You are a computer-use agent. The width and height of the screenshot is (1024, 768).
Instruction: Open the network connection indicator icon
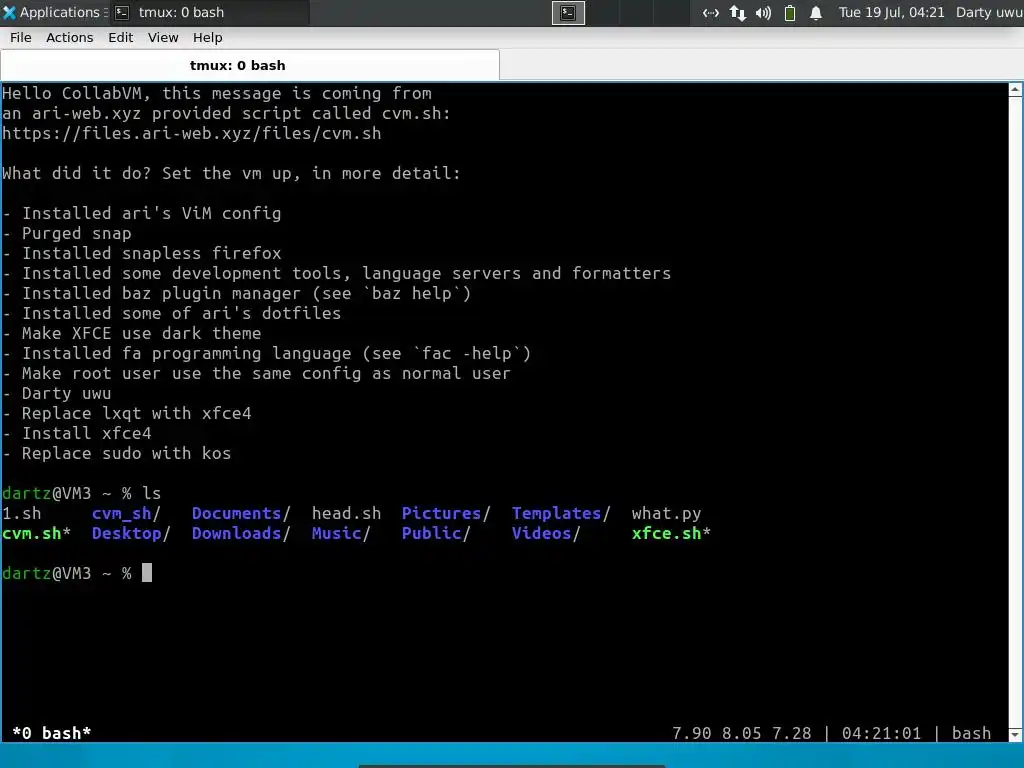coord(711,12)
